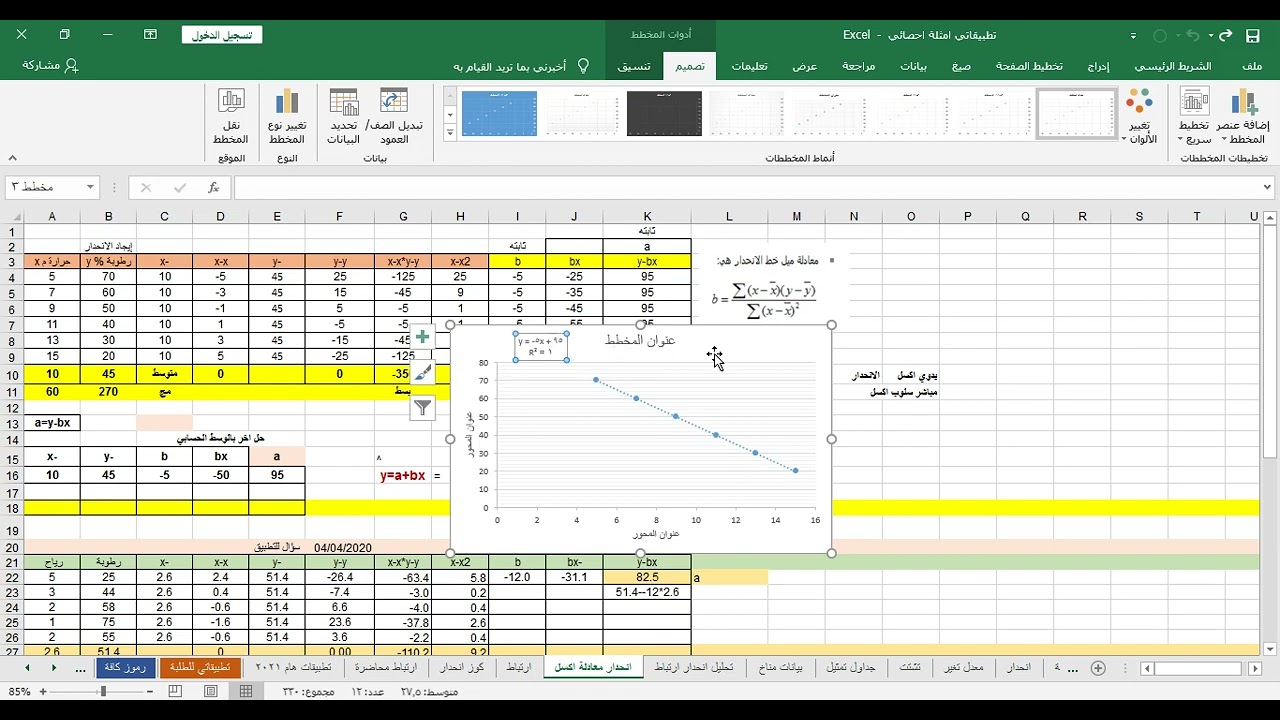Viewport: 1280px width, 720px height.
Task: Expand the name box dropdown arrow
Action: (90, 187)
